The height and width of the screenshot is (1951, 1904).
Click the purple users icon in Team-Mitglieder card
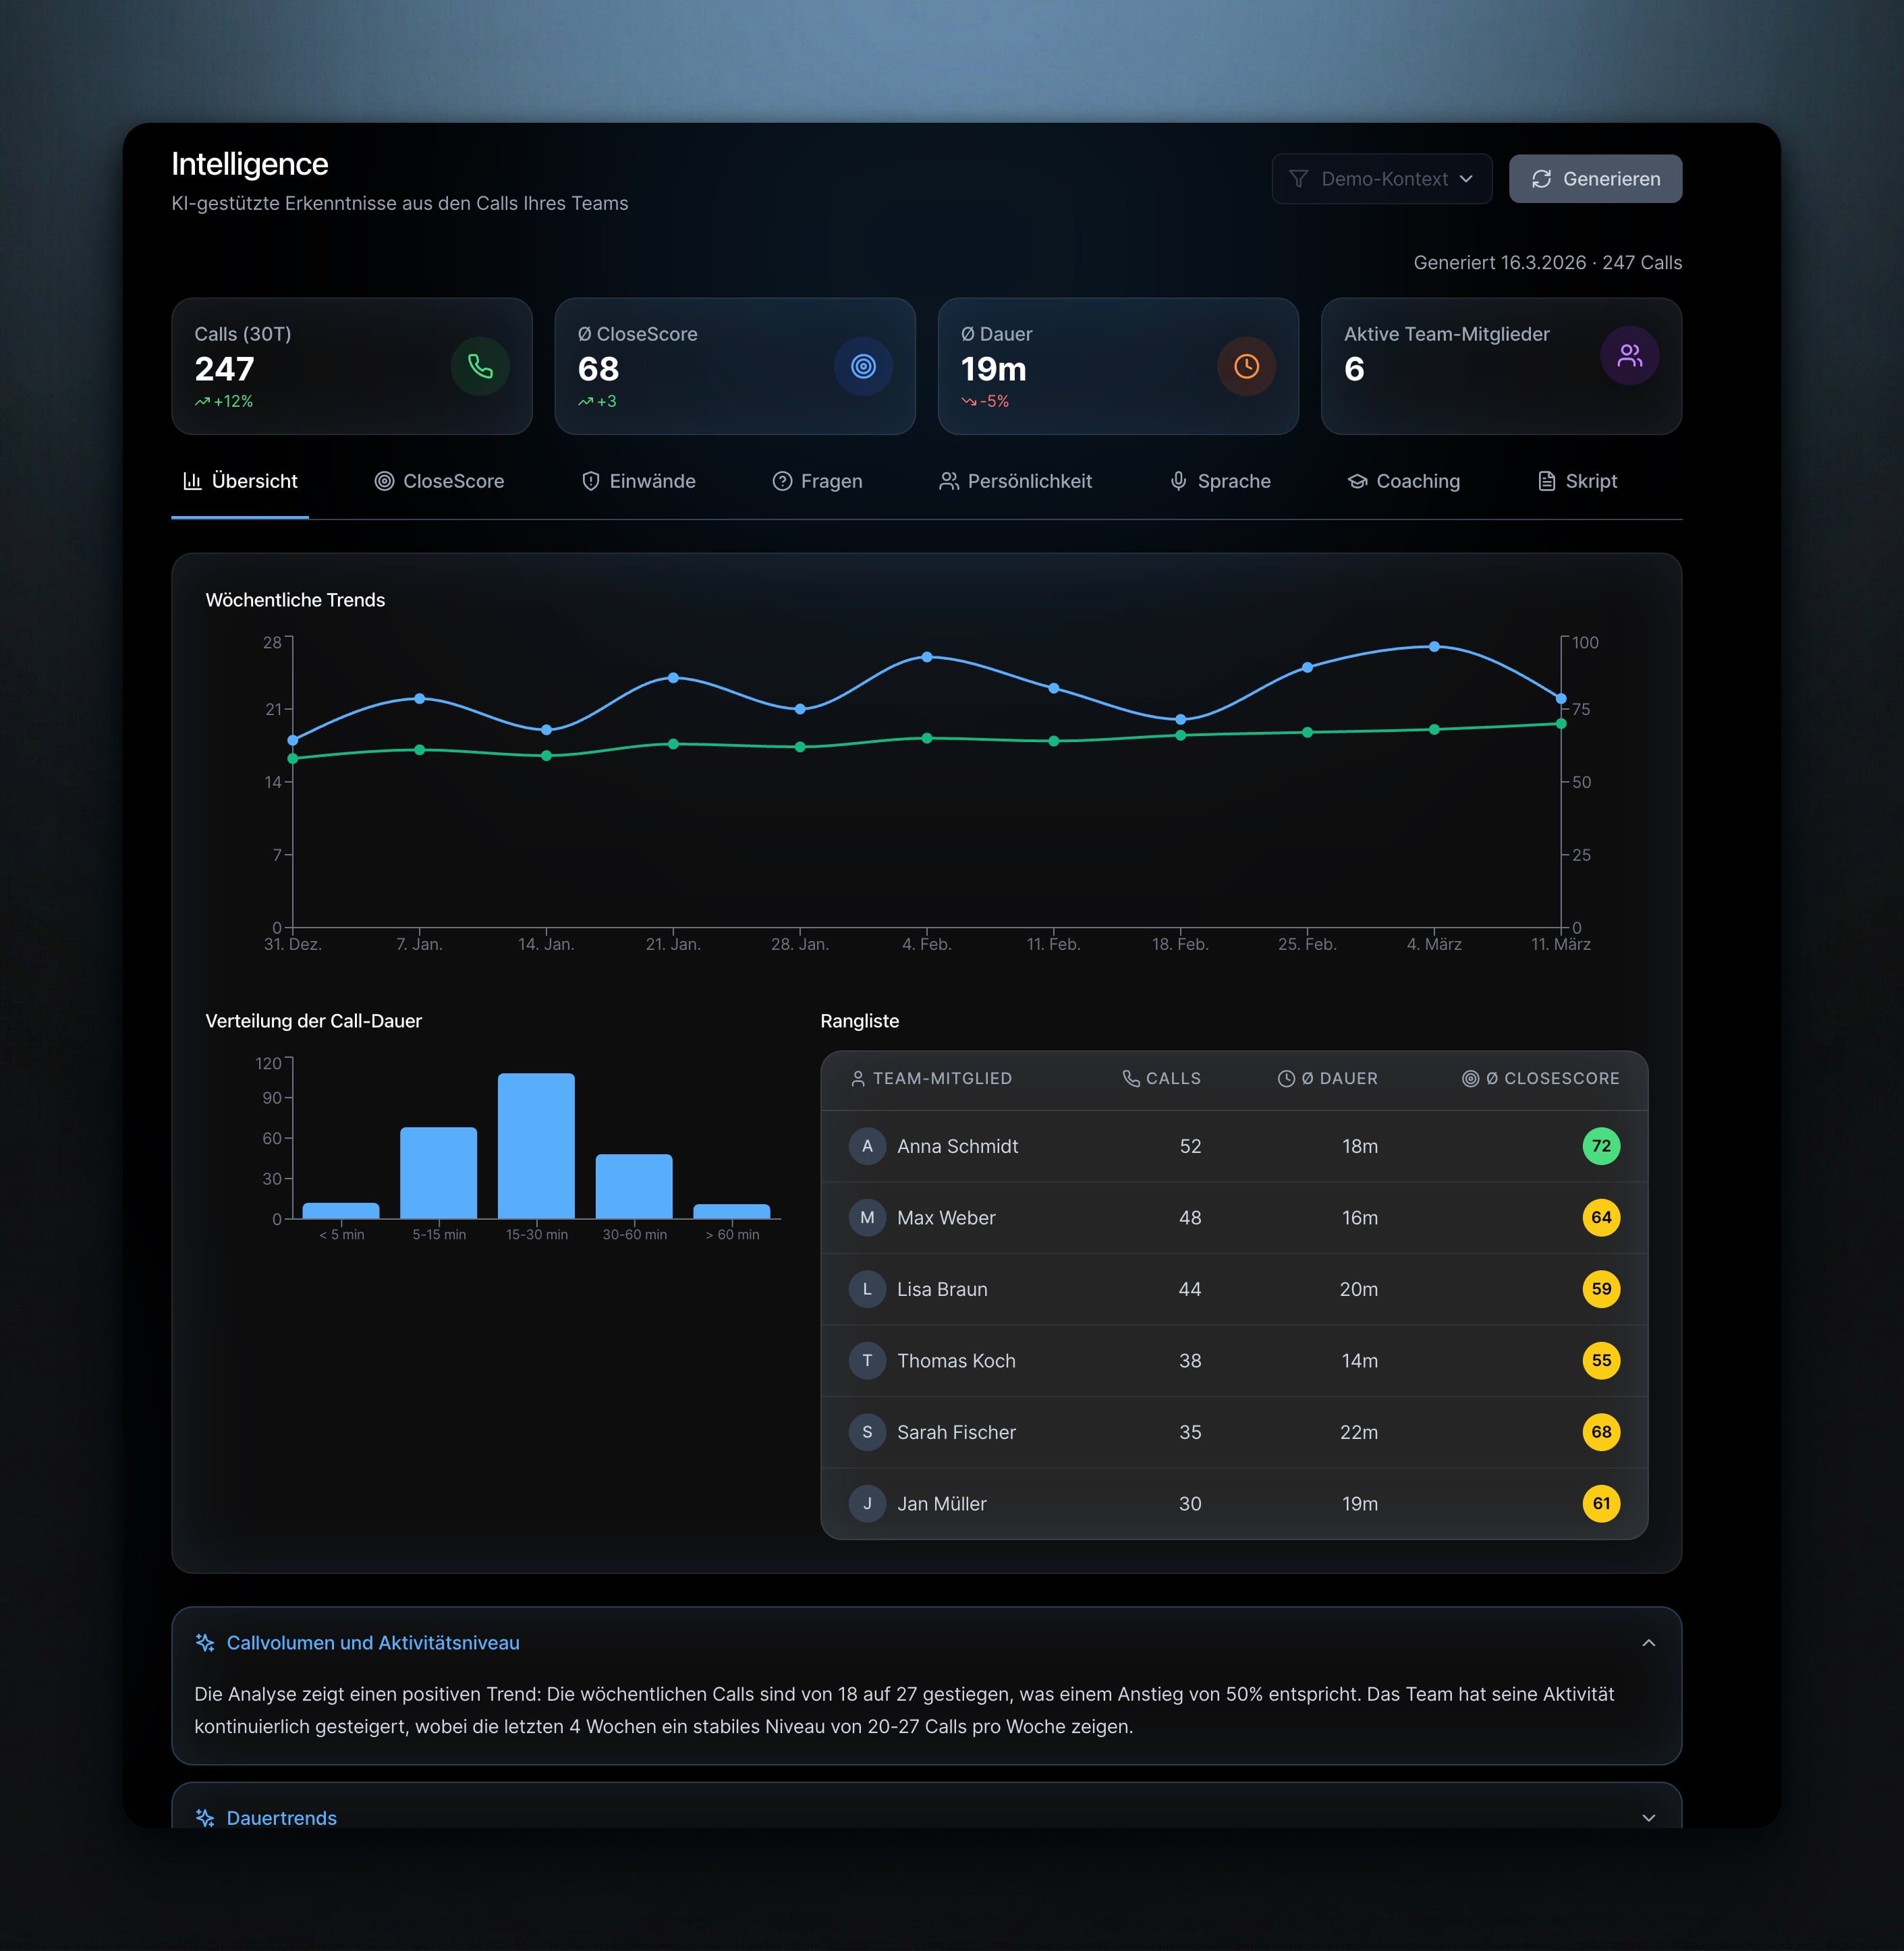point(1629,355)
